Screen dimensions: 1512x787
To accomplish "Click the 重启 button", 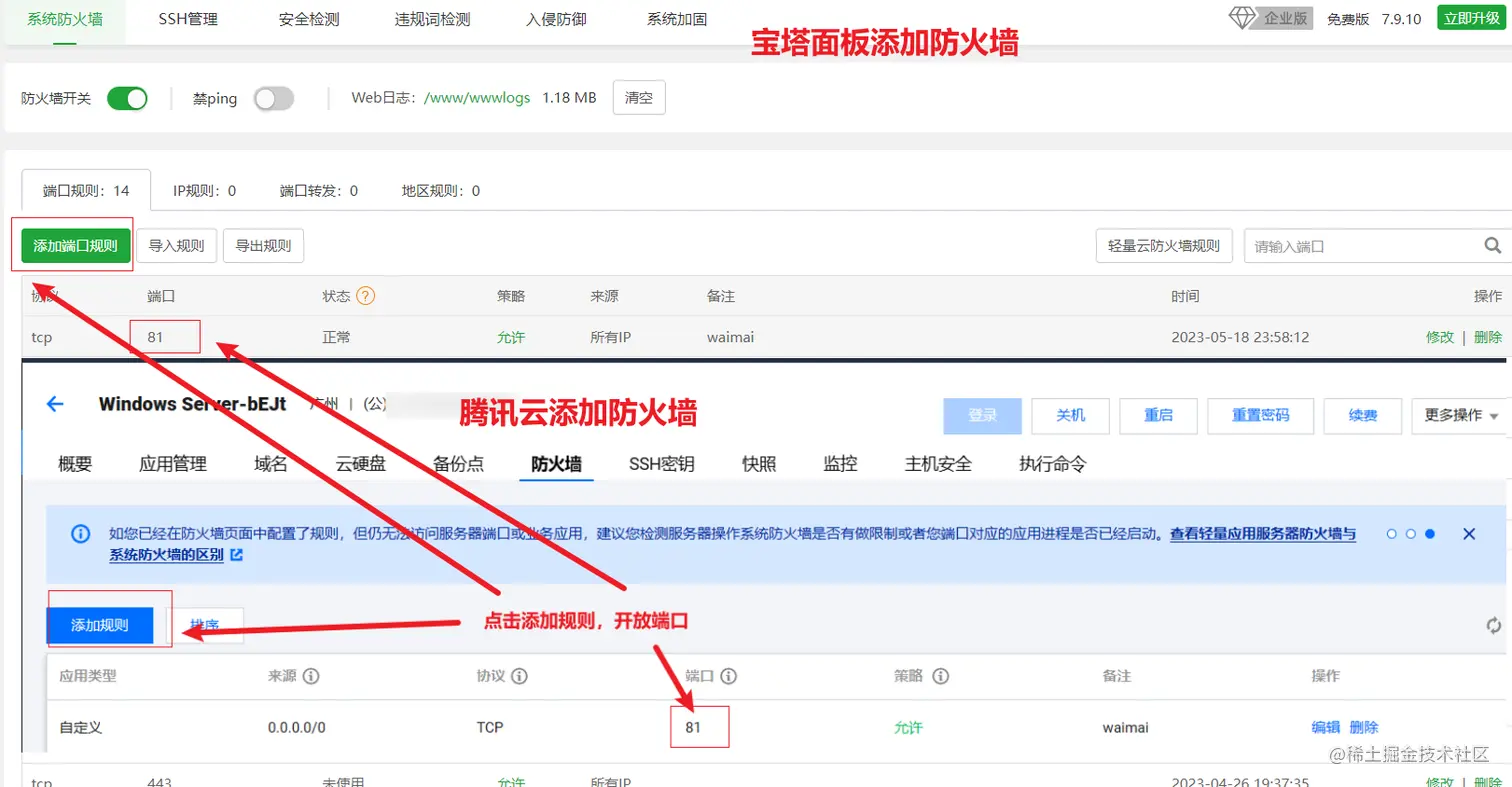I will click(1159, 415).
